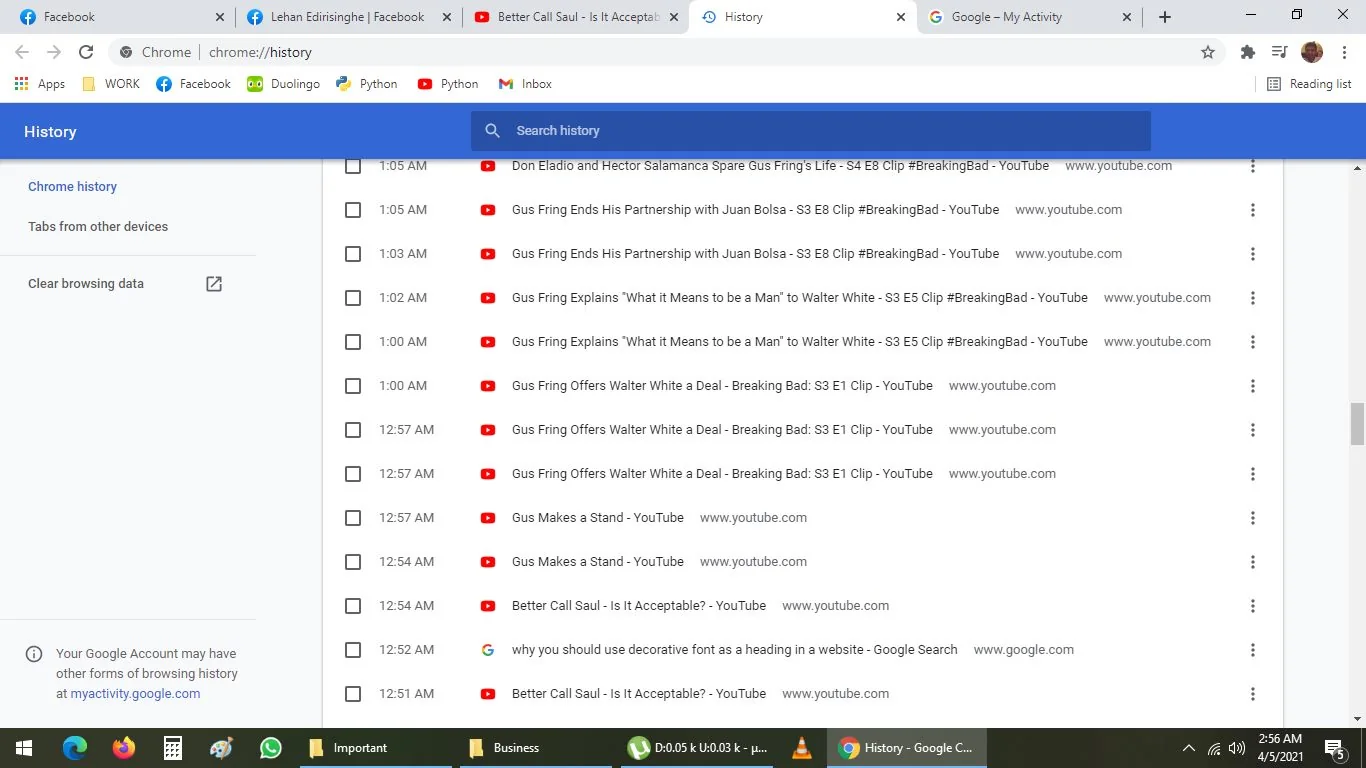Click the vertical scrollbar thumb
The image size is (1366, 768).
[1357, 424]
